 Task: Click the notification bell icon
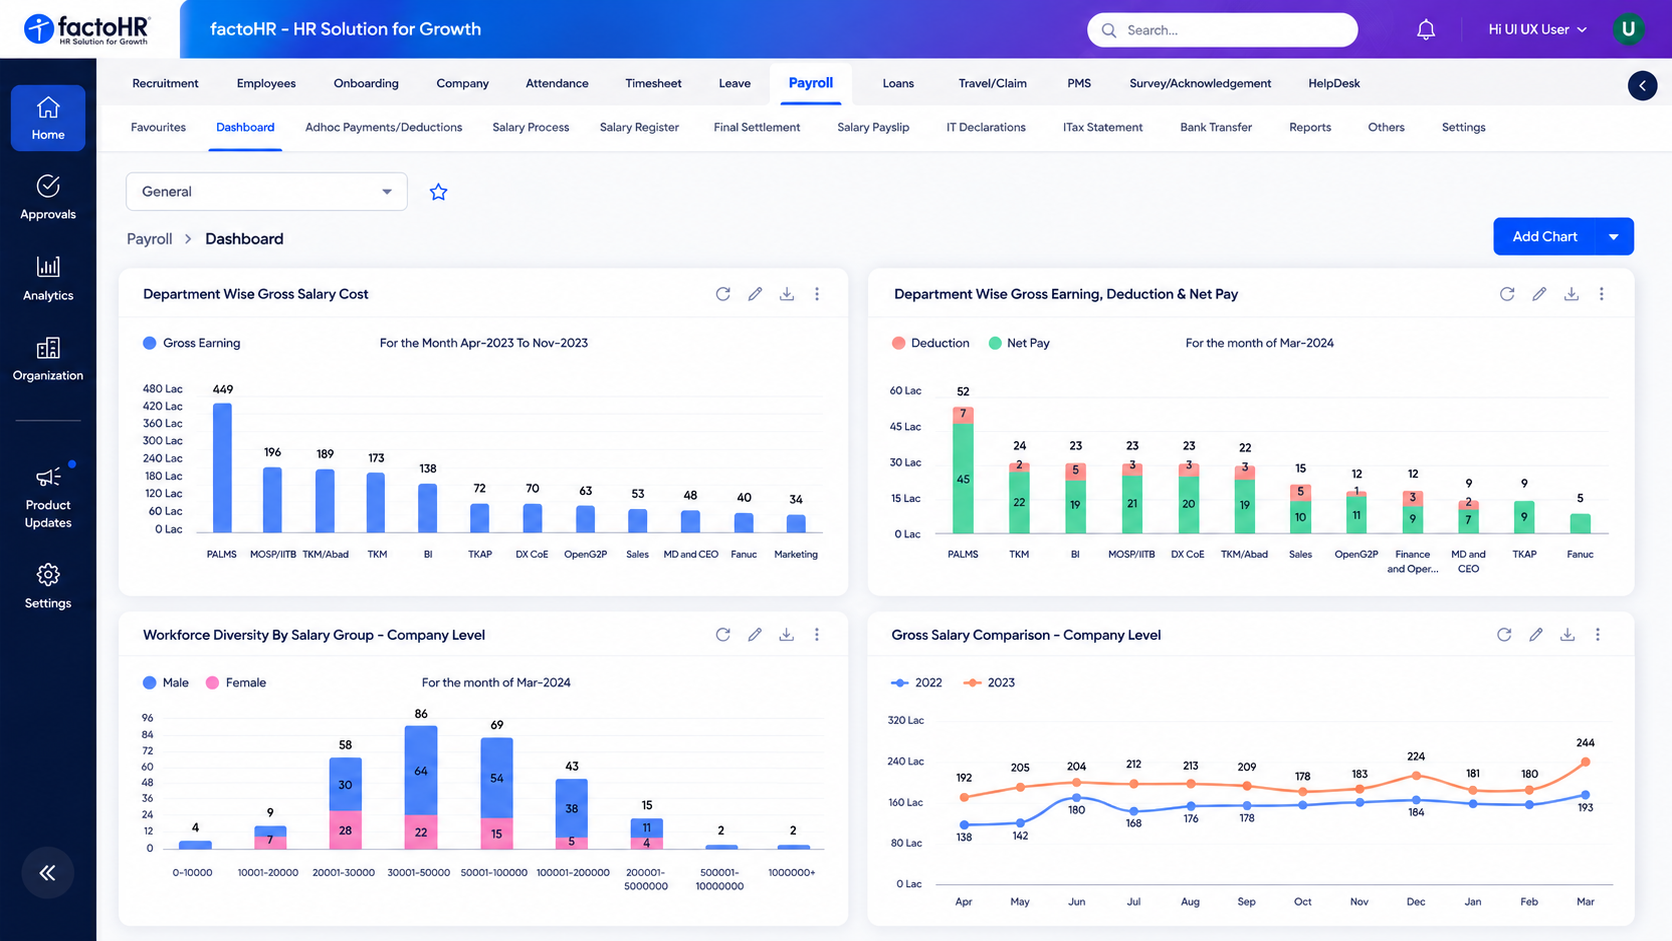pyautogui.click(x=1426, y=30)
